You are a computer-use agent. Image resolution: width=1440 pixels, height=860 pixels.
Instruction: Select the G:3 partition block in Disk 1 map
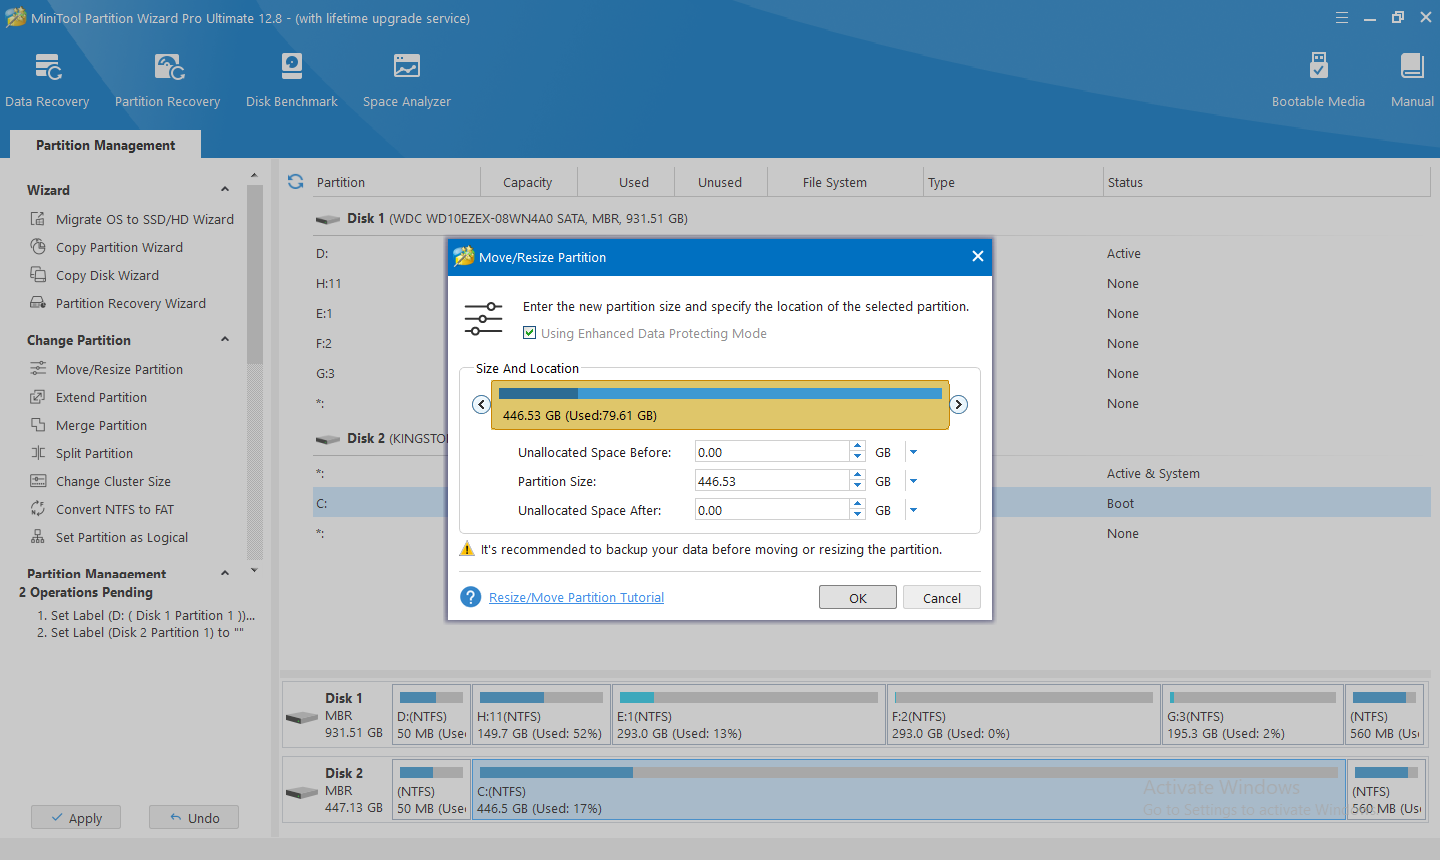click(x=1253, y=714)
